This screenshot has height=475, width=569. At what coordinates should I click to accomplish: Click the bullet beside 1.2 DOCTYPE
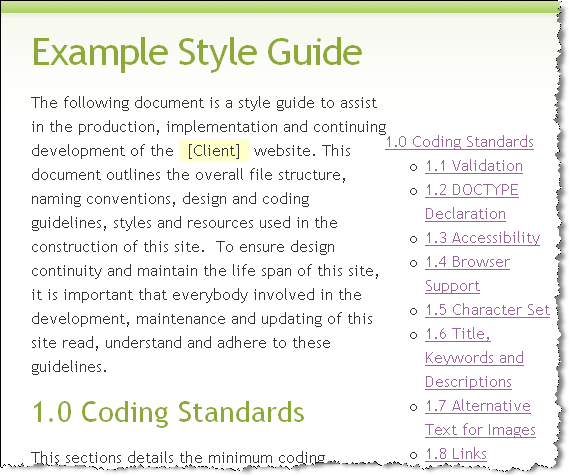point(413,191)
